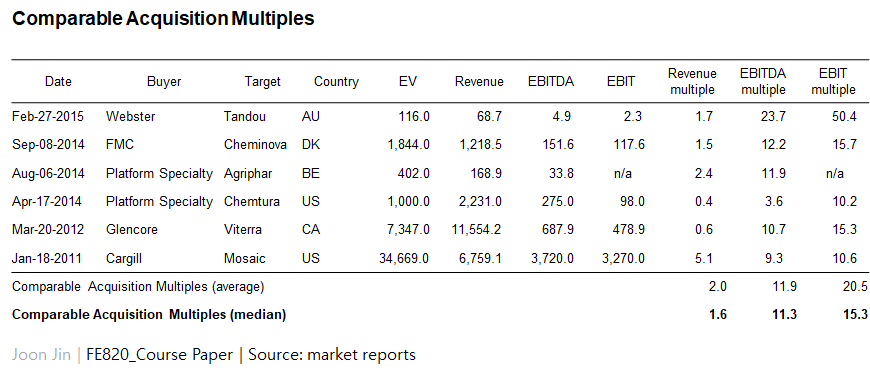The width and height of the screenshot is (870, 374).
Task: Click the Comparable Acquisition Multiples title
Action: point(163,19)
